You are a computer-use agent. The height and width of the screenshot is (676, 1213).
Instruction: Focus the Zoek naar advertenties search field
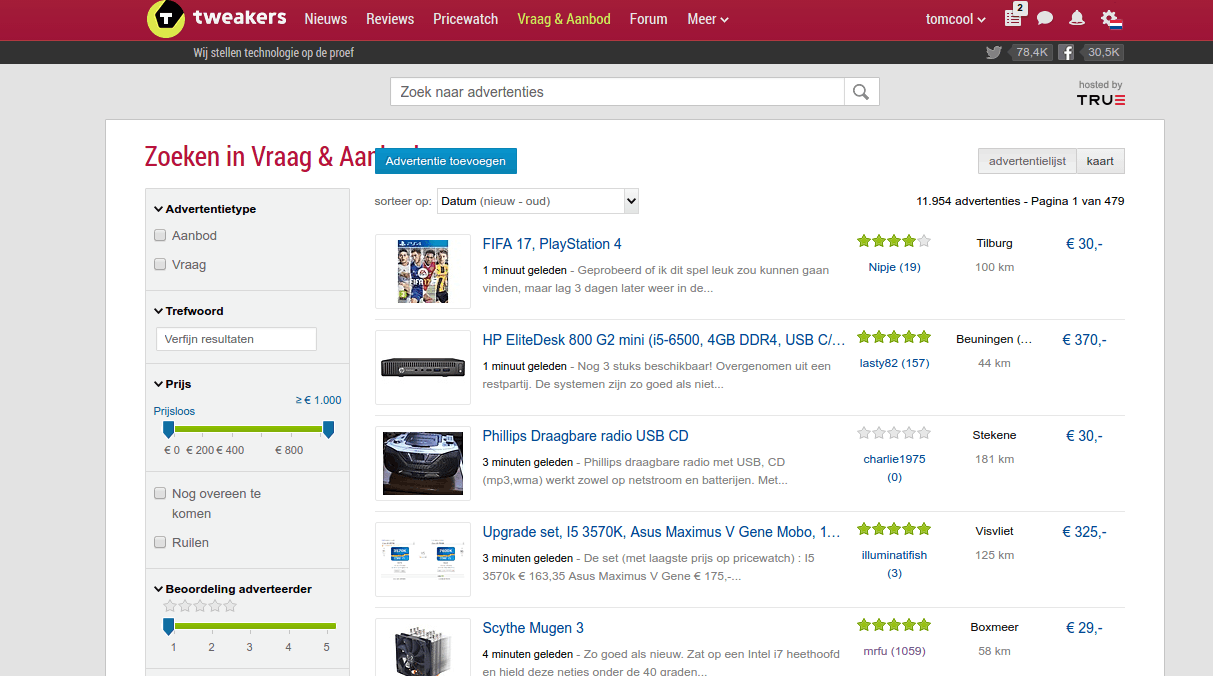[617, 92]
